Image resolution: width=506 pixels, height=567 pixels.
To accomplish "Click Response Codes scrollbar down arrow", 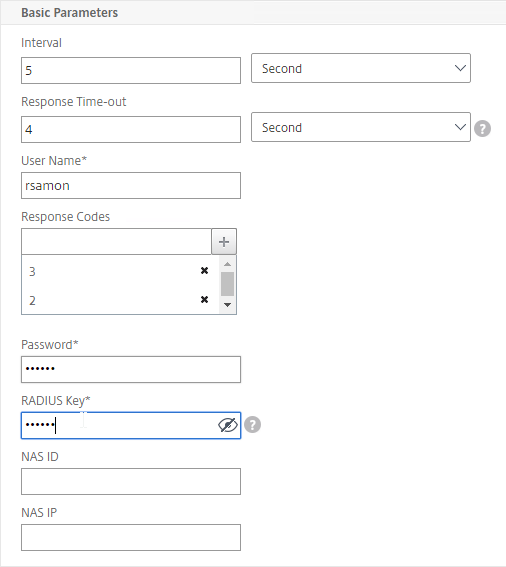I will tap(228, 305).
